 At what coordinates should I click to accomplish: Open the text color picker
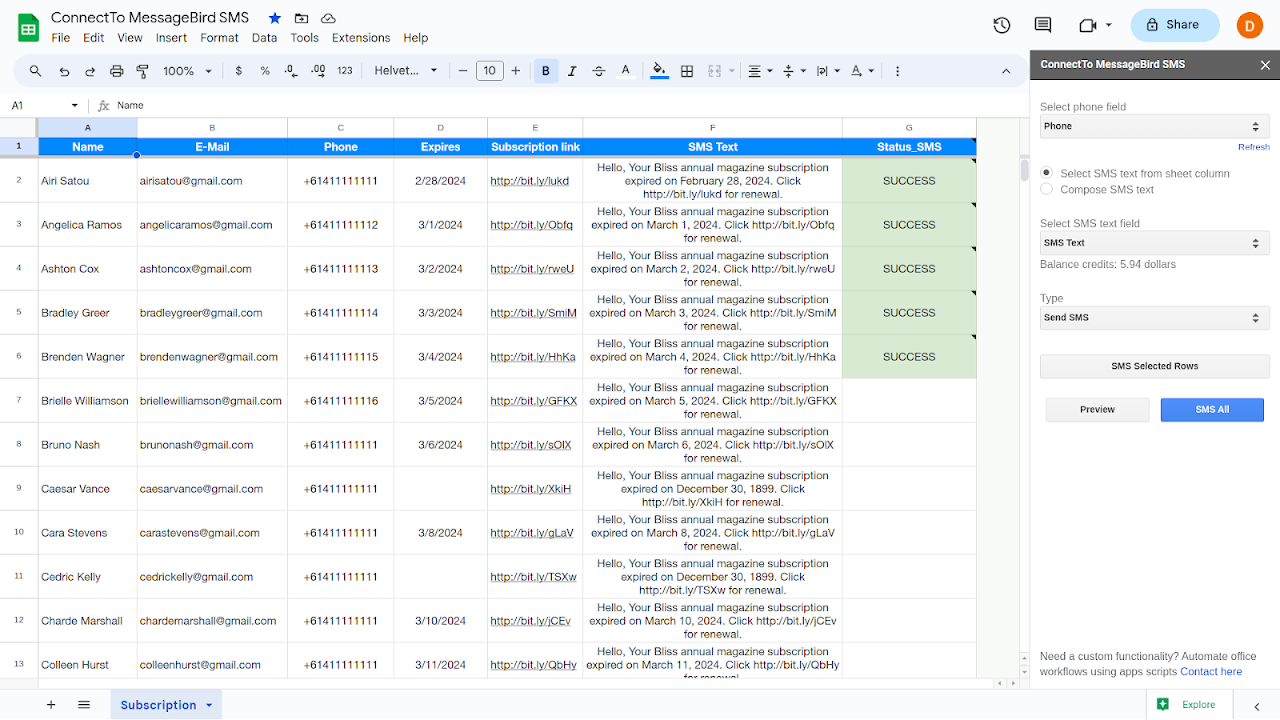tap(626, 71)
